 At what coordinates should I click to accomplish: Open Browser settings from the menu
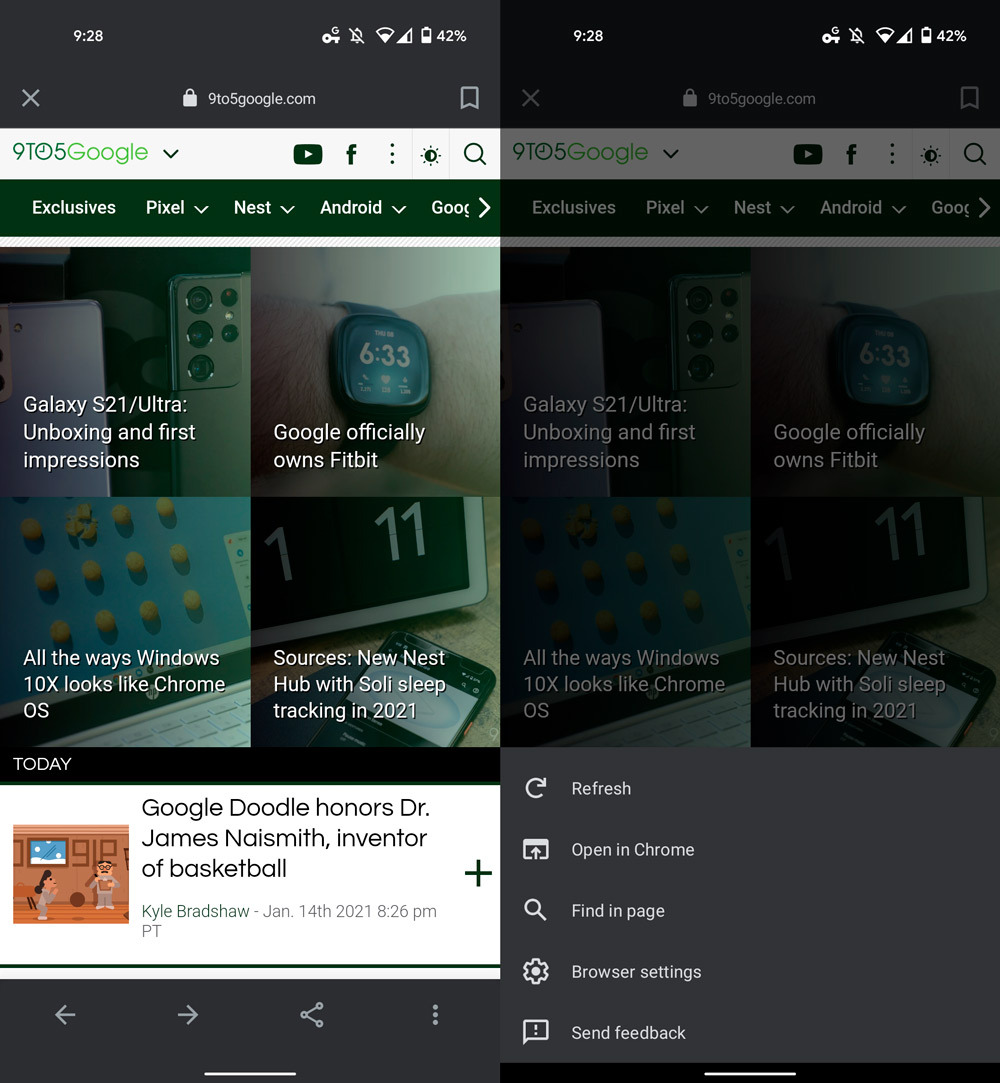pos(636,972)
